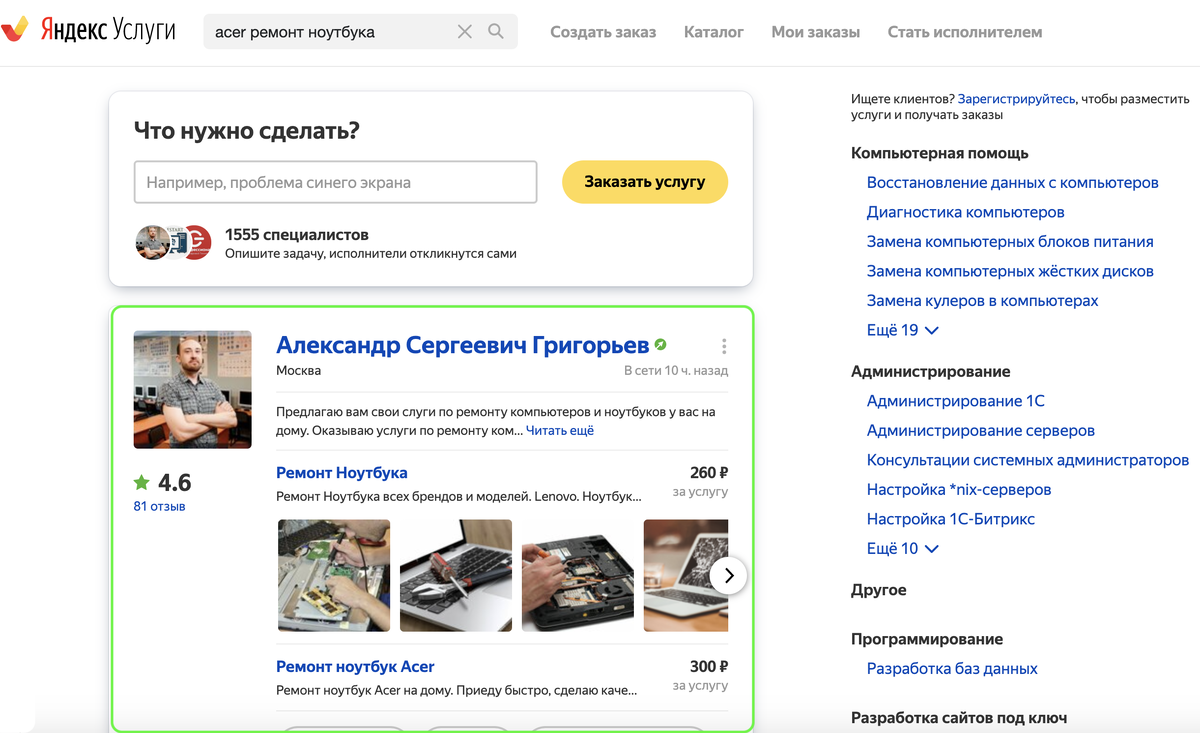Click the green verified badge beside Григорьев
1200x733 pixels.
pyautogui.click(x=660, y=345)
